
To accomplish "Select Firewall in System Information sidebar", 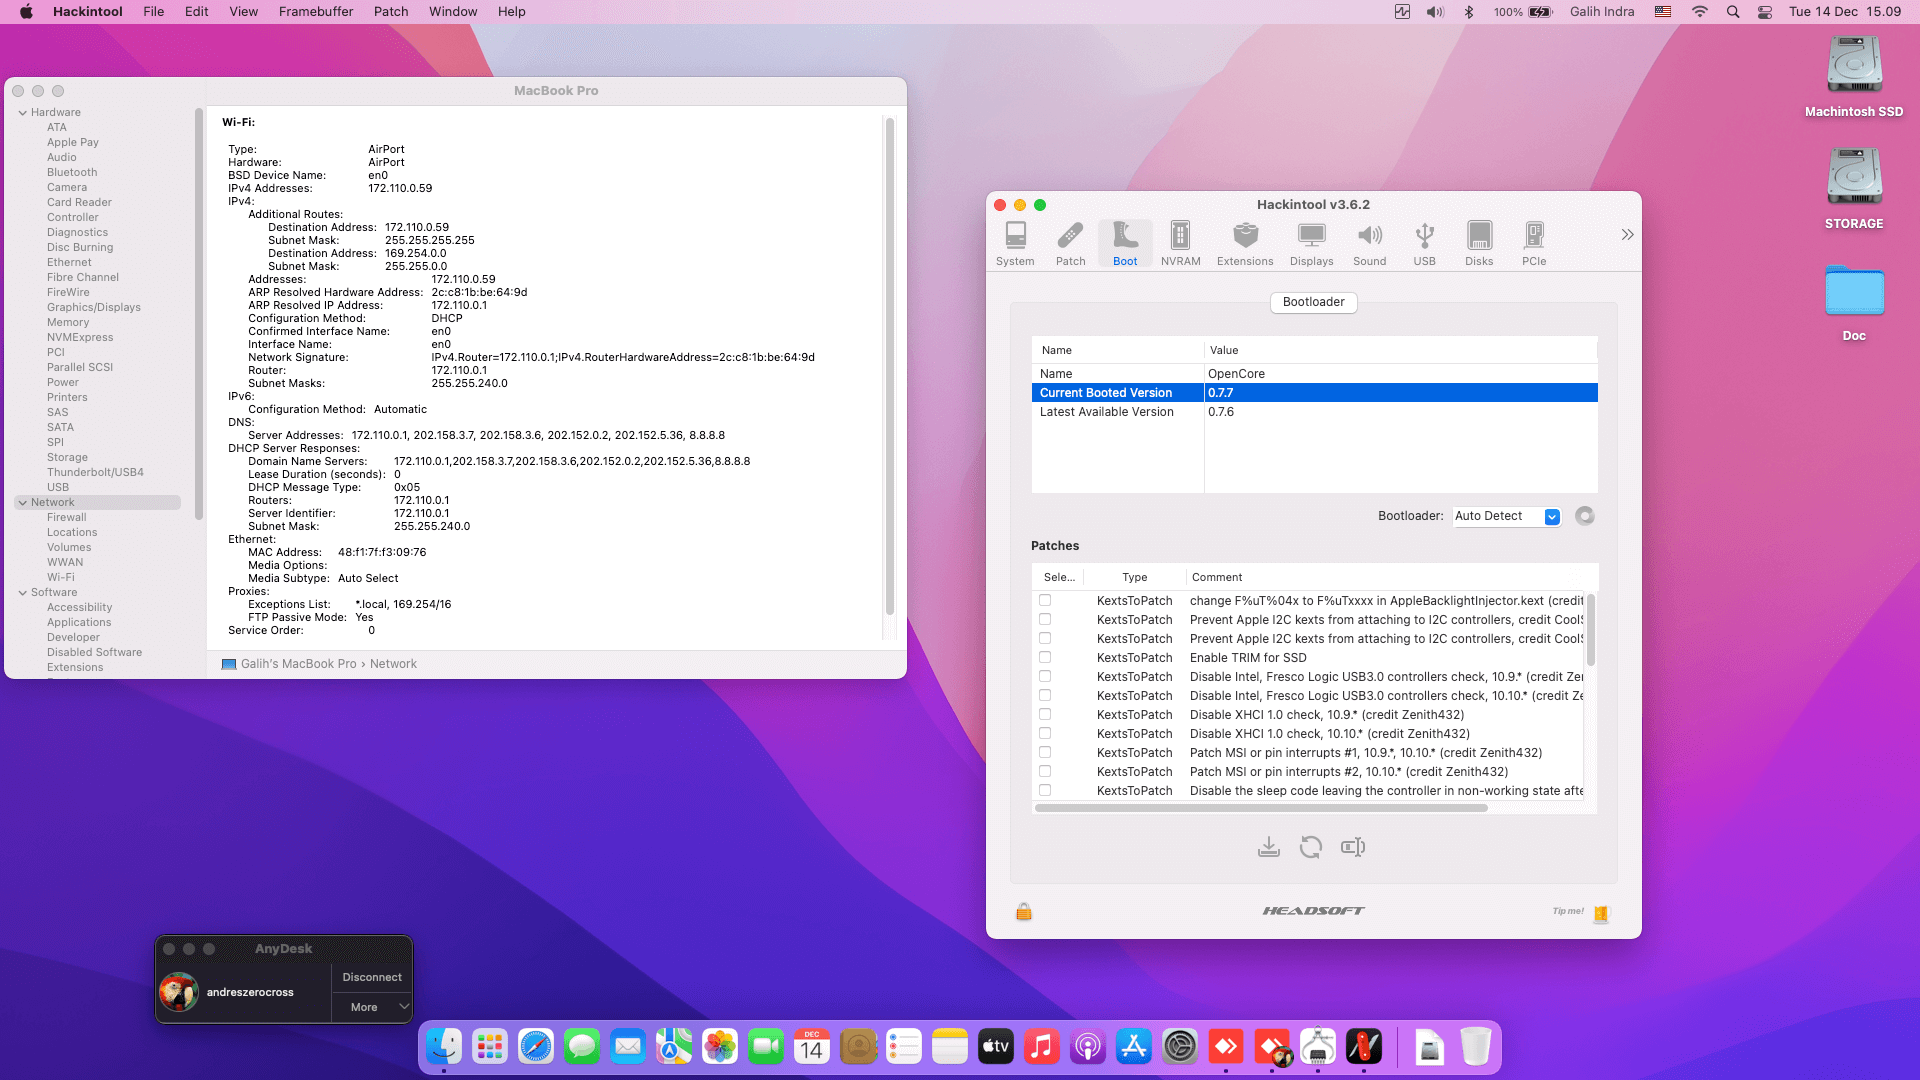I will click(66, 518).
